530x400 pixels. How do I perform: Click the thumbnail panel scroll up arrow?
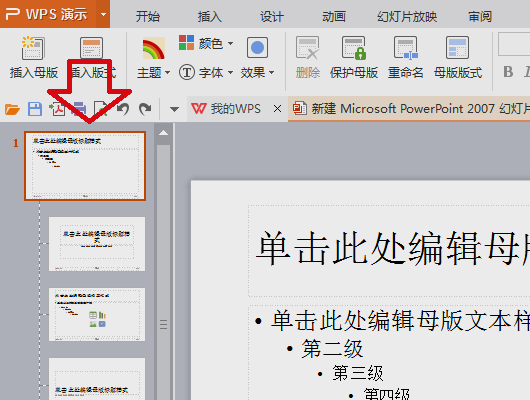(x=164, y=133)
